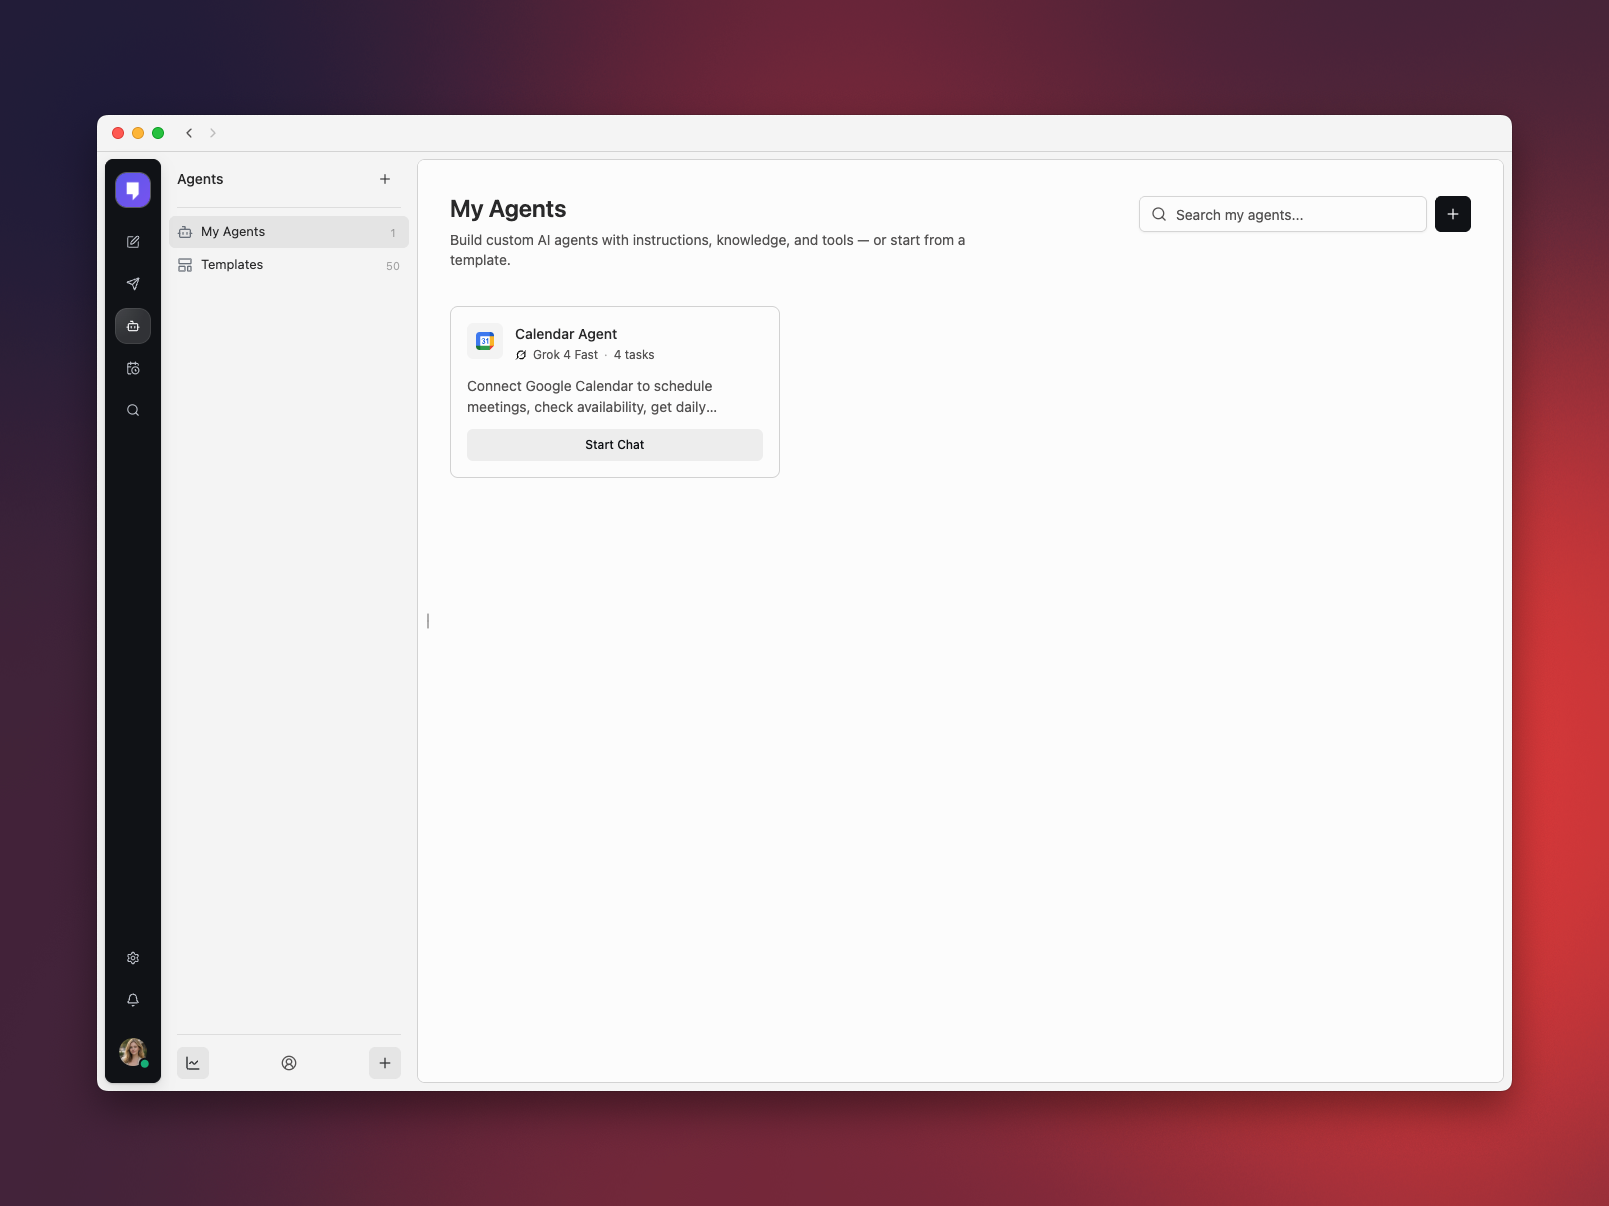Click the Grok 4 Fast model label
The height and width of the screenshot is (1206, 1609).
tap(565, 355)
